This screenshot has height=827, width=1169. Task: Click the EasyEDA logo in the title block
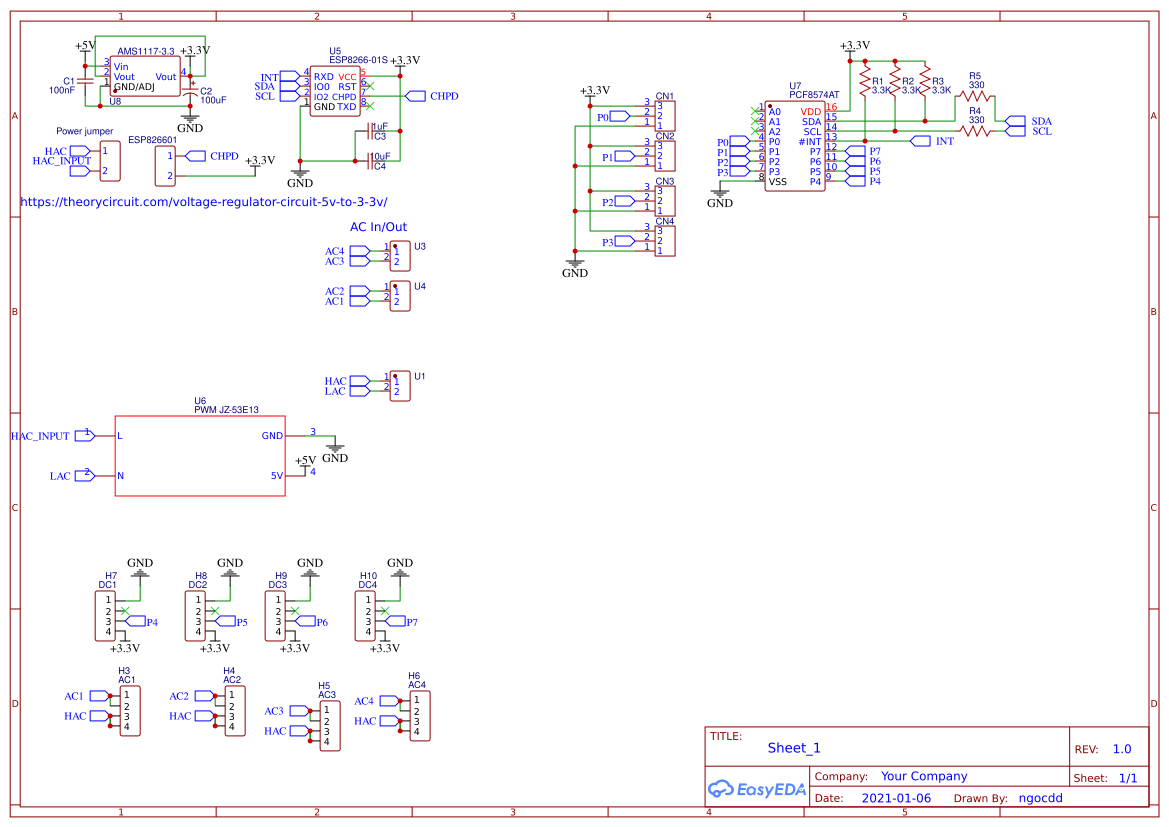[x=757, y=789]
